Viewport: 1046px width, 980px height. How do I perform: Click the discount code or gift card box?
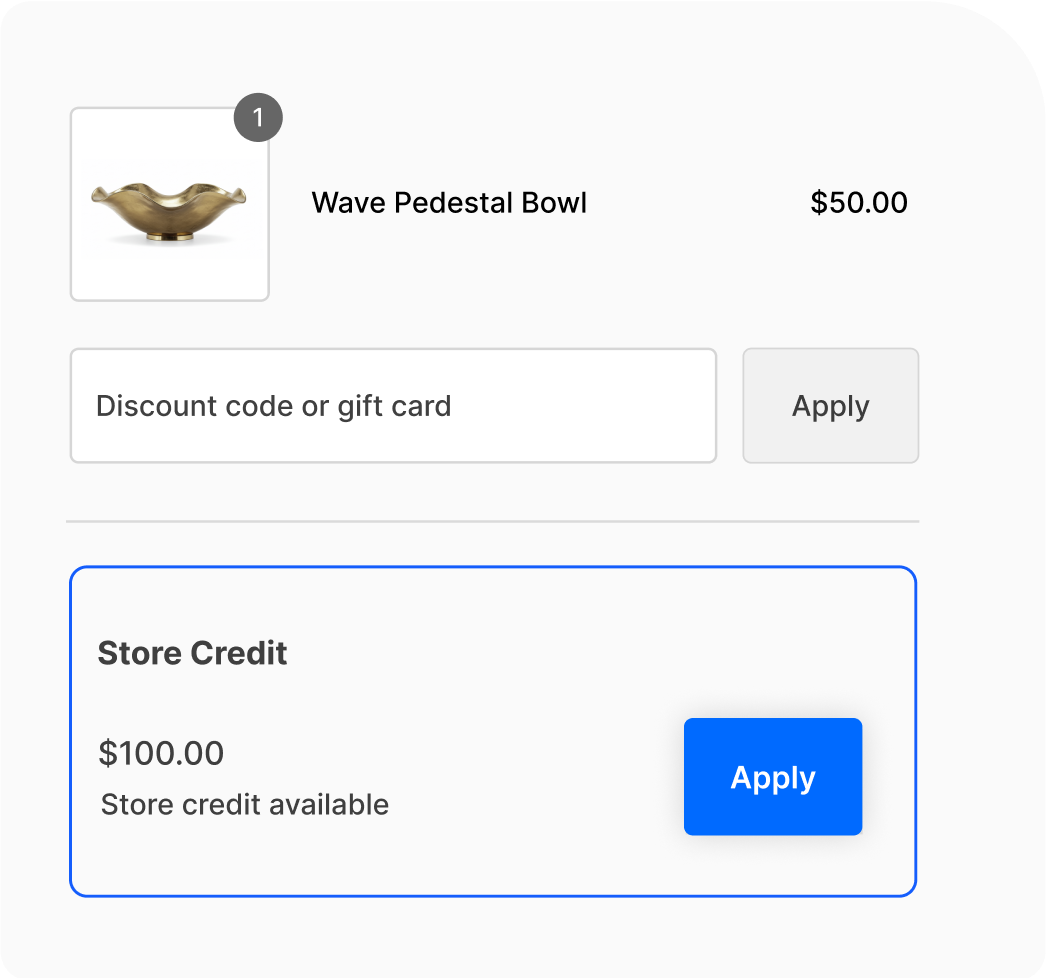[x=392, y=406]
